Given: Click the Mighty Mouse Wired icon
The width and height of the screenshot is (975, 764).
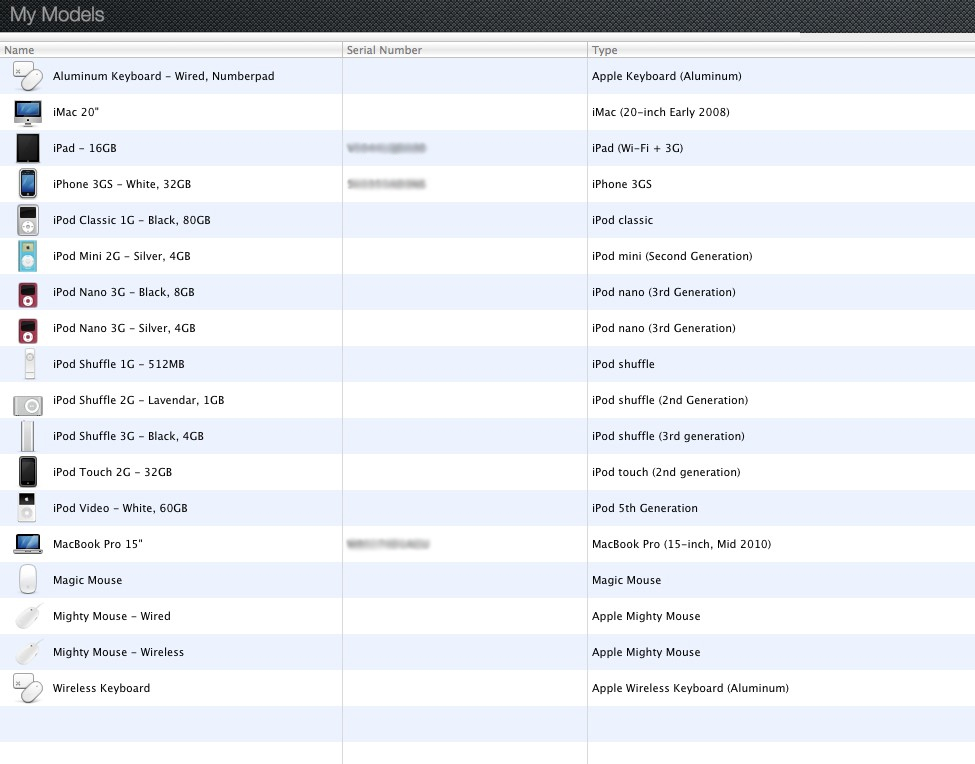Looking at the screenshot, I should pyautogui.click(x=29, y=616).
